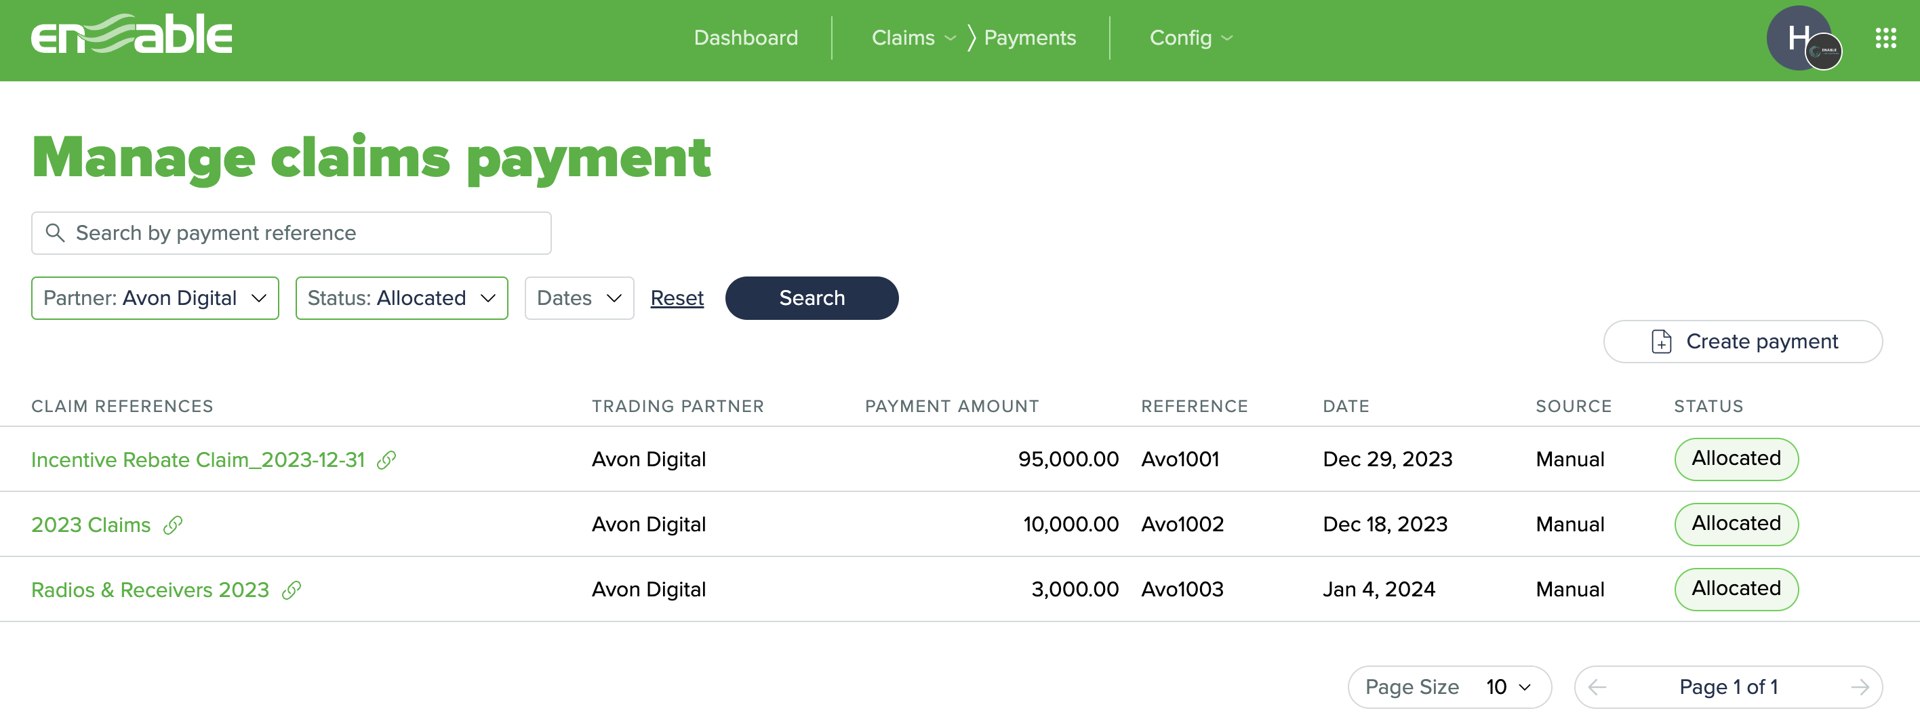
Task: Click Manage claims payment heading
Action: coord(371,158)
